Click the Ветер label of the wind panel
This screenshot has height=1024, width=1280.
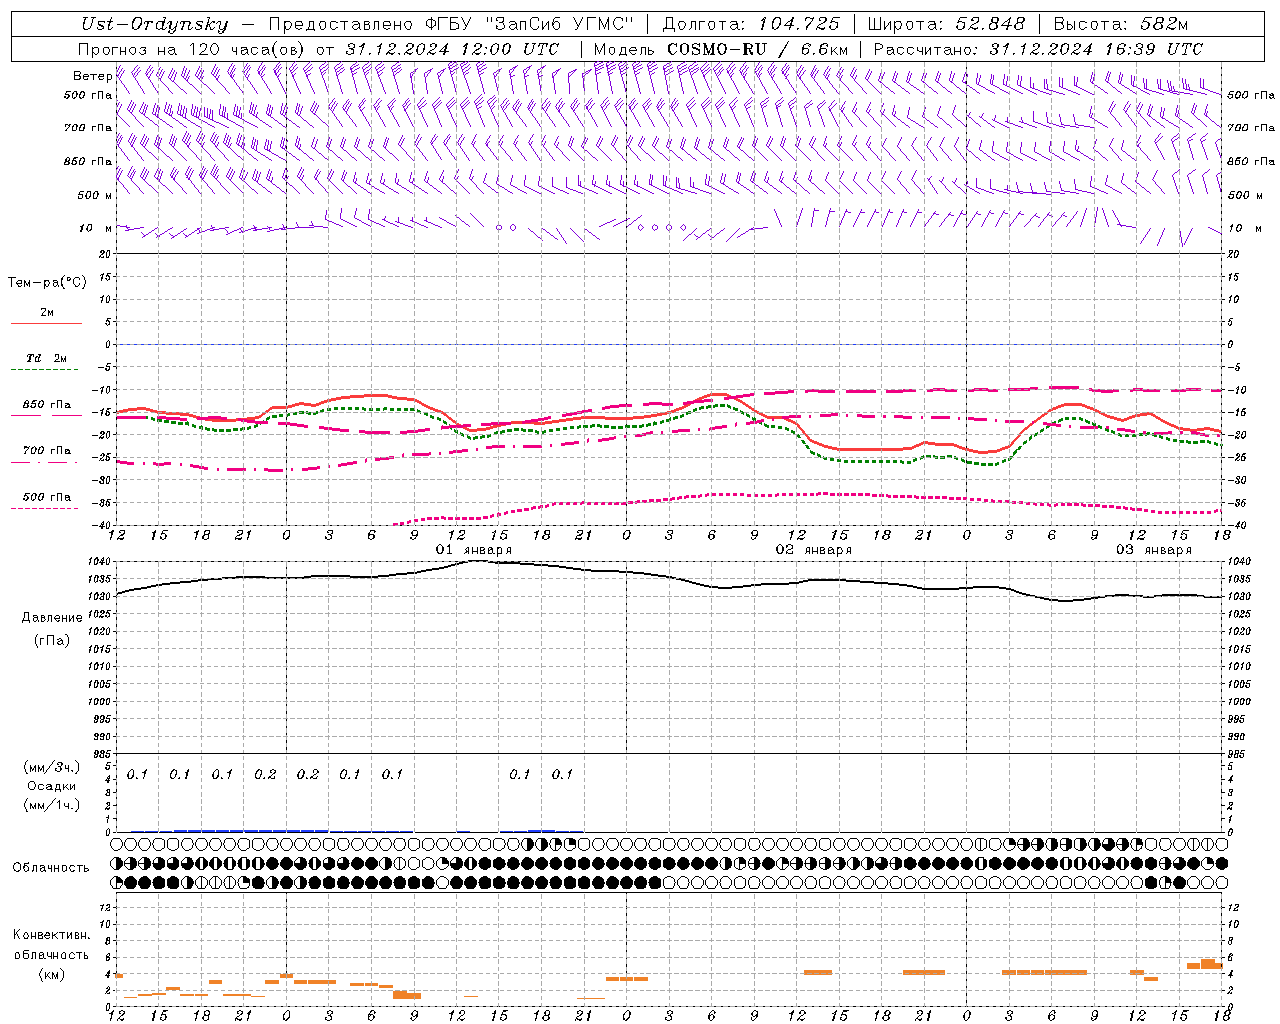point(92,76)
